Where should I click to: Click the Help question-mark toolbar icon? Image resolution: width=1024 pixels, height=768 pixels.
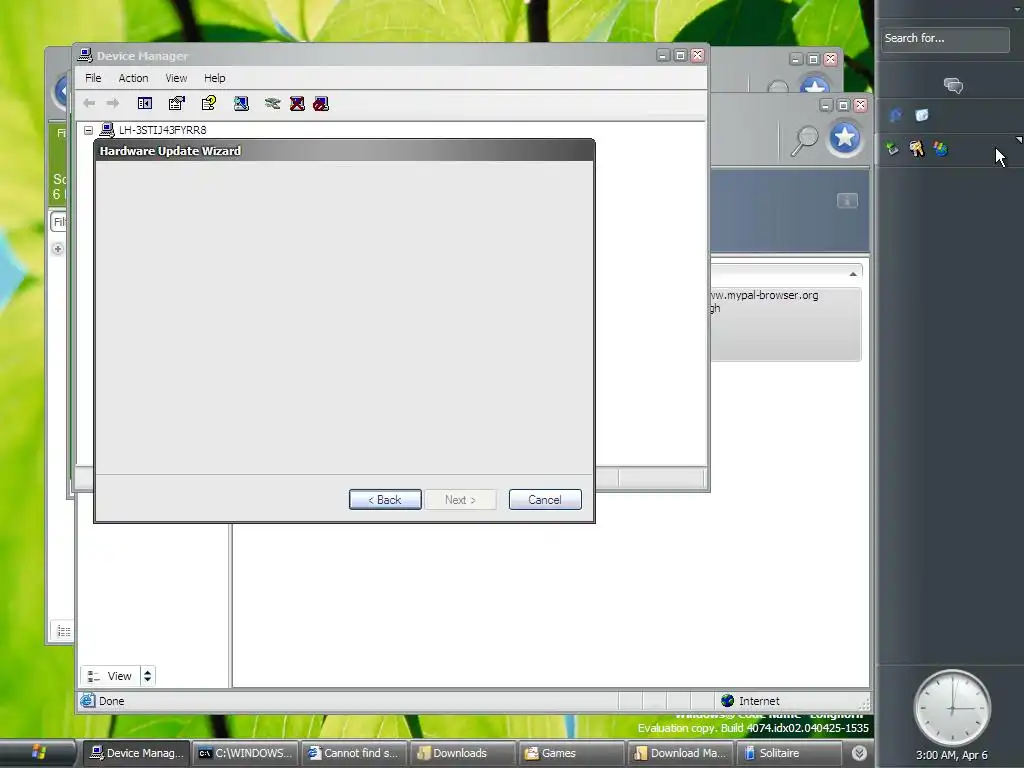tap(209, 103)
